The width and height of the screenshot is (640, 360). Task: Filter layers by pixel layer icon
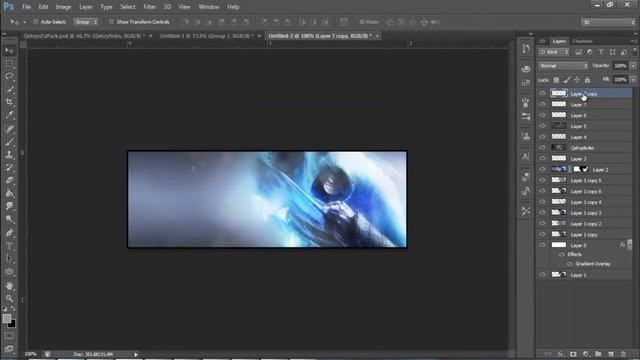[578, 52]
